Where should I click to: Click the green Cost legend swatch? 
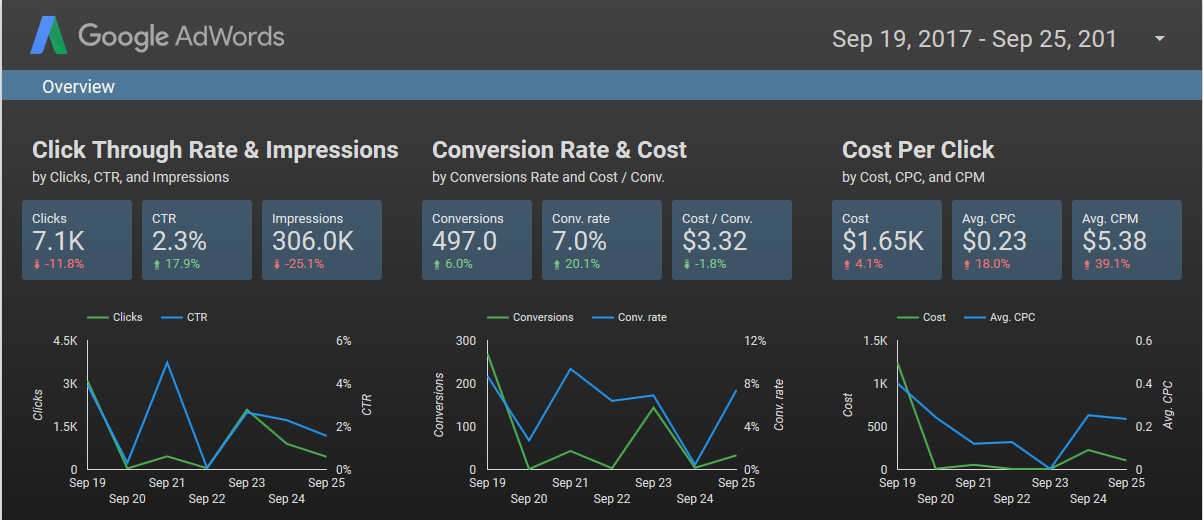(908, 317)
